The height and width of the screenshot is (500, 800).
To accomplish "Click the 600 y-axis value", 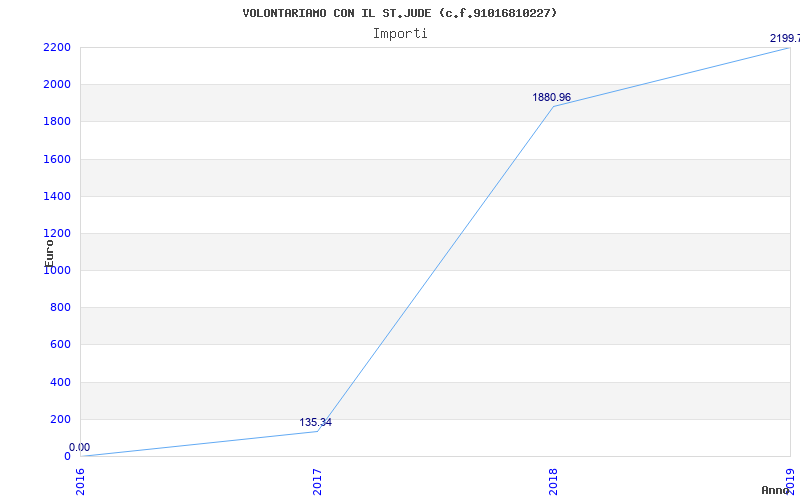I will coord(60,345).
